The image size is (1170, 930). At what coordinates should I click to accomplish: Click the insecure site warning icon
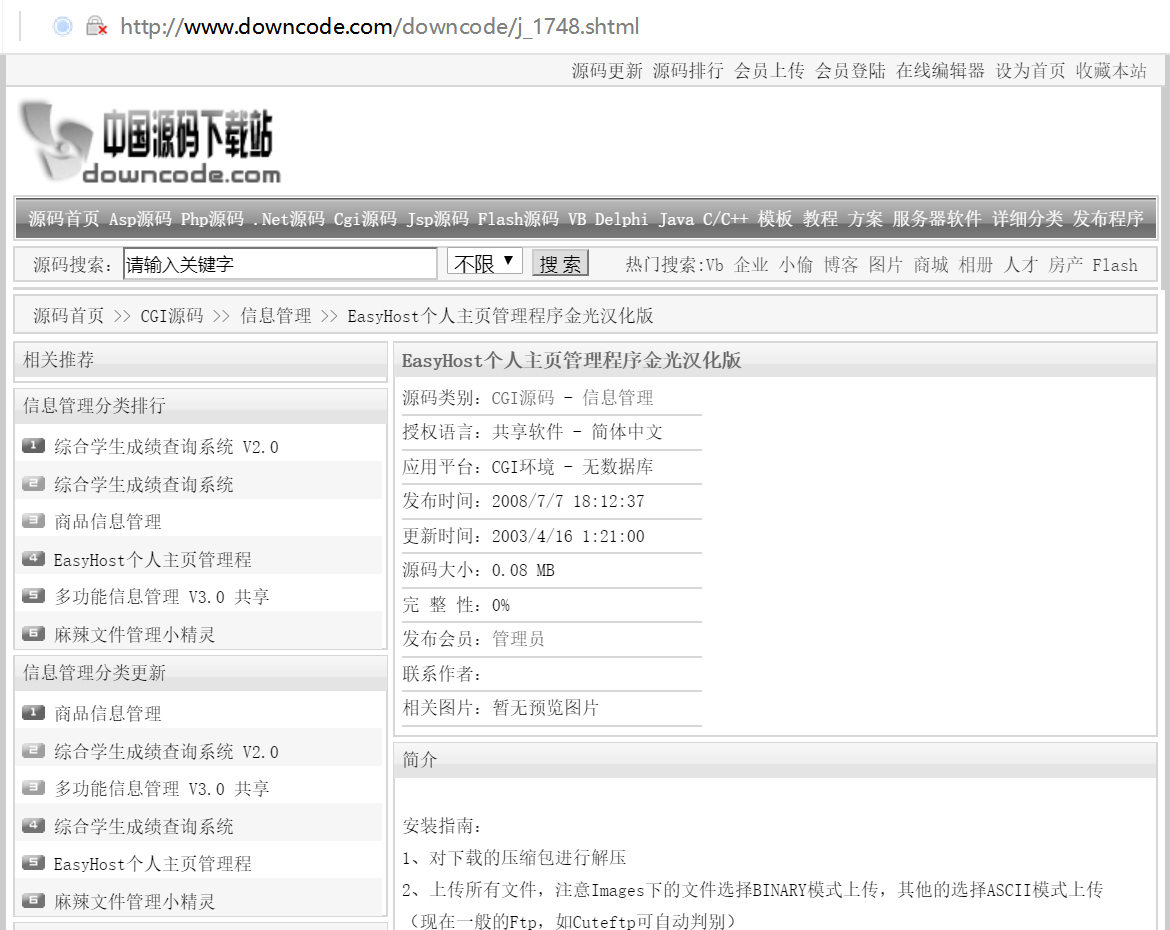96,27
